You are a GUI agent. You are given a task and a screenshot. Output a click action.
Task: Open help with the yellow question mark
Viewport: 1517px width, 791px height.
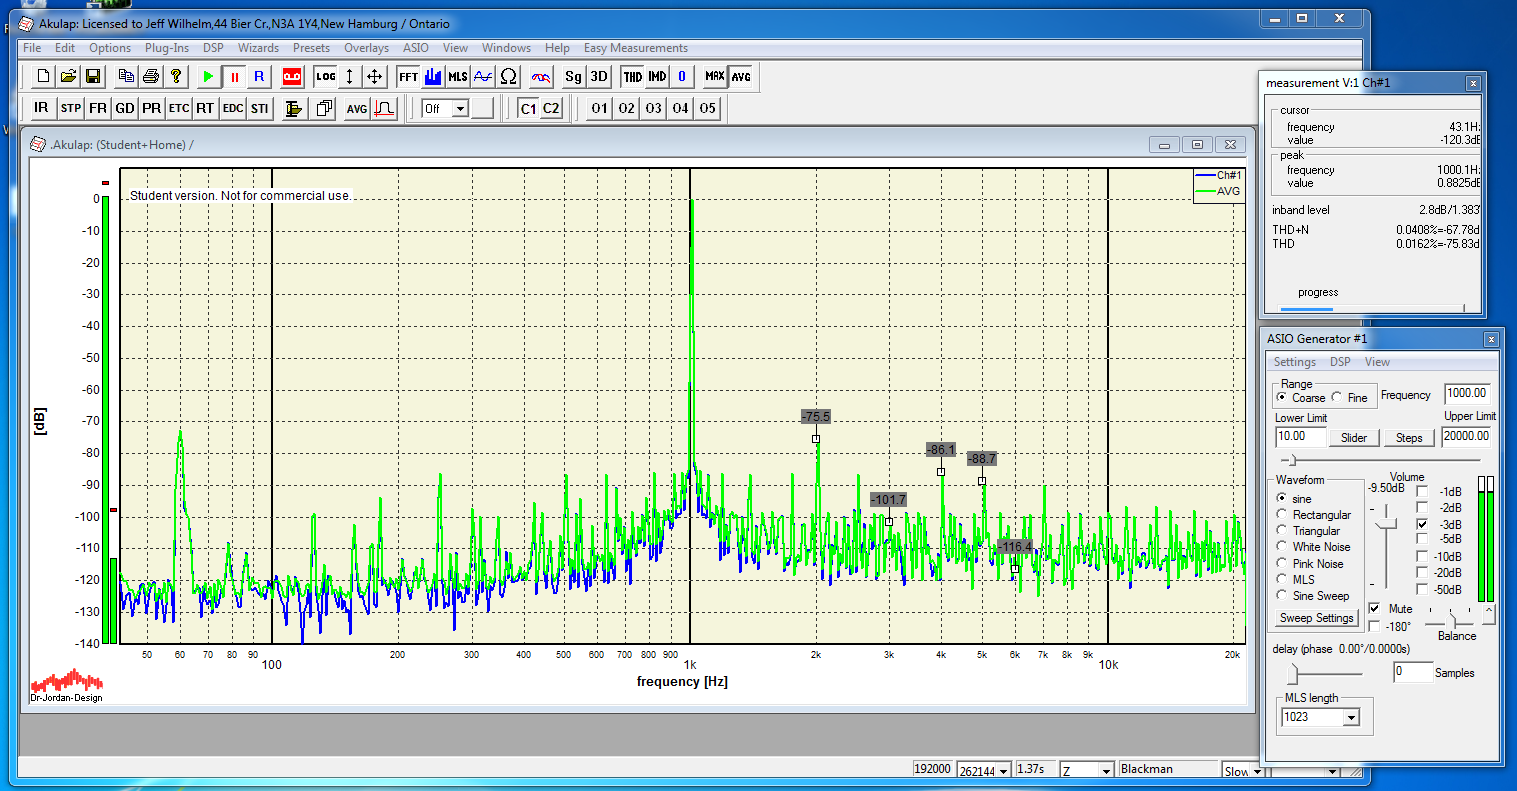pyautogui.click(x=176, y=76)
